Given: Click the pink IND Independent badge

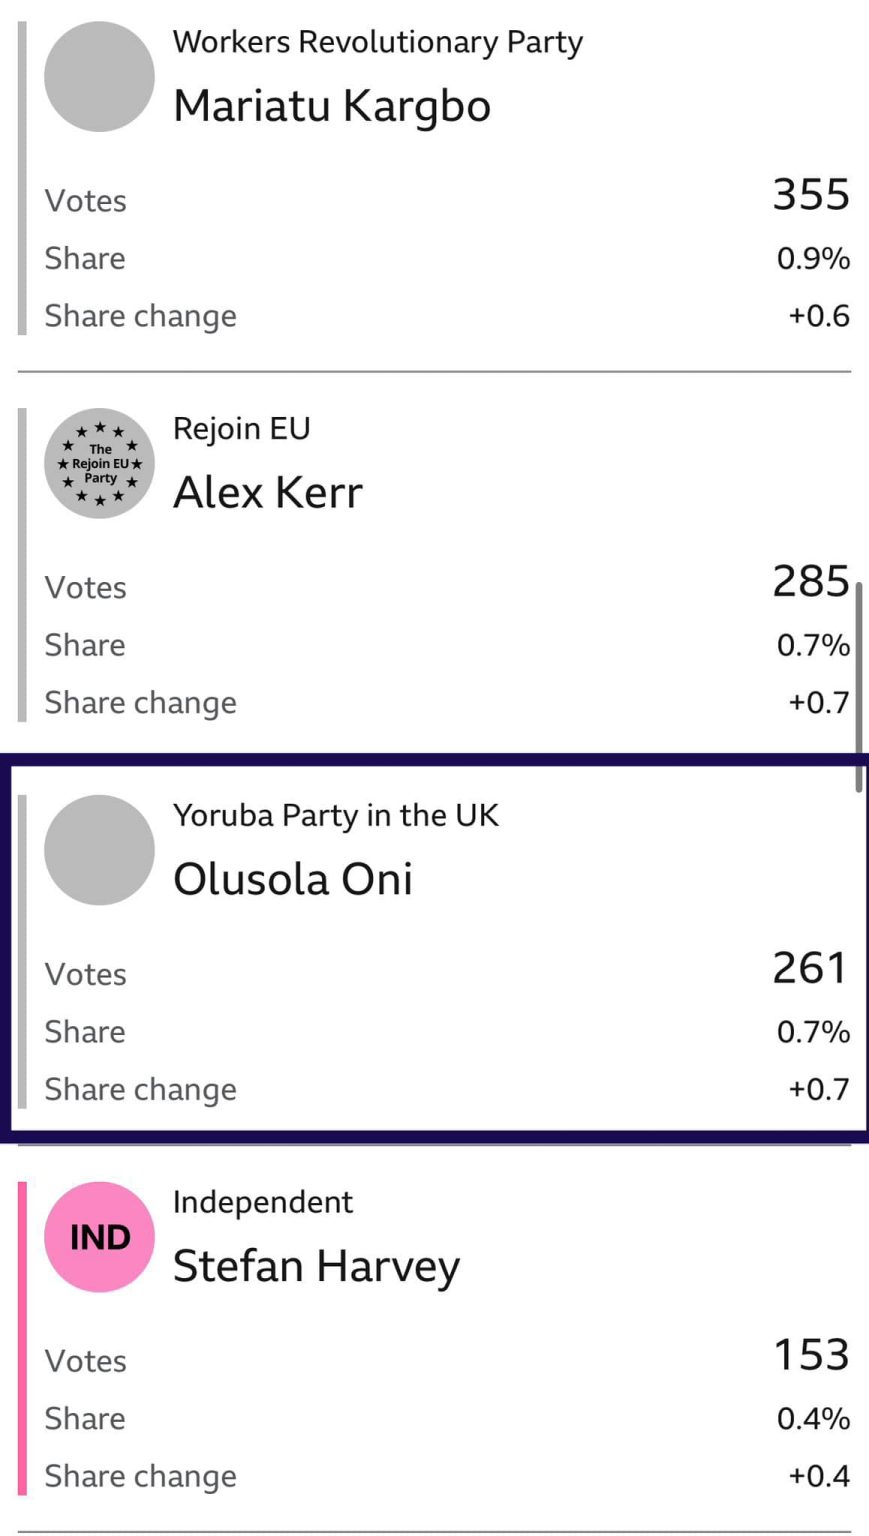Looking at the screenshot, I should 100,1237.
